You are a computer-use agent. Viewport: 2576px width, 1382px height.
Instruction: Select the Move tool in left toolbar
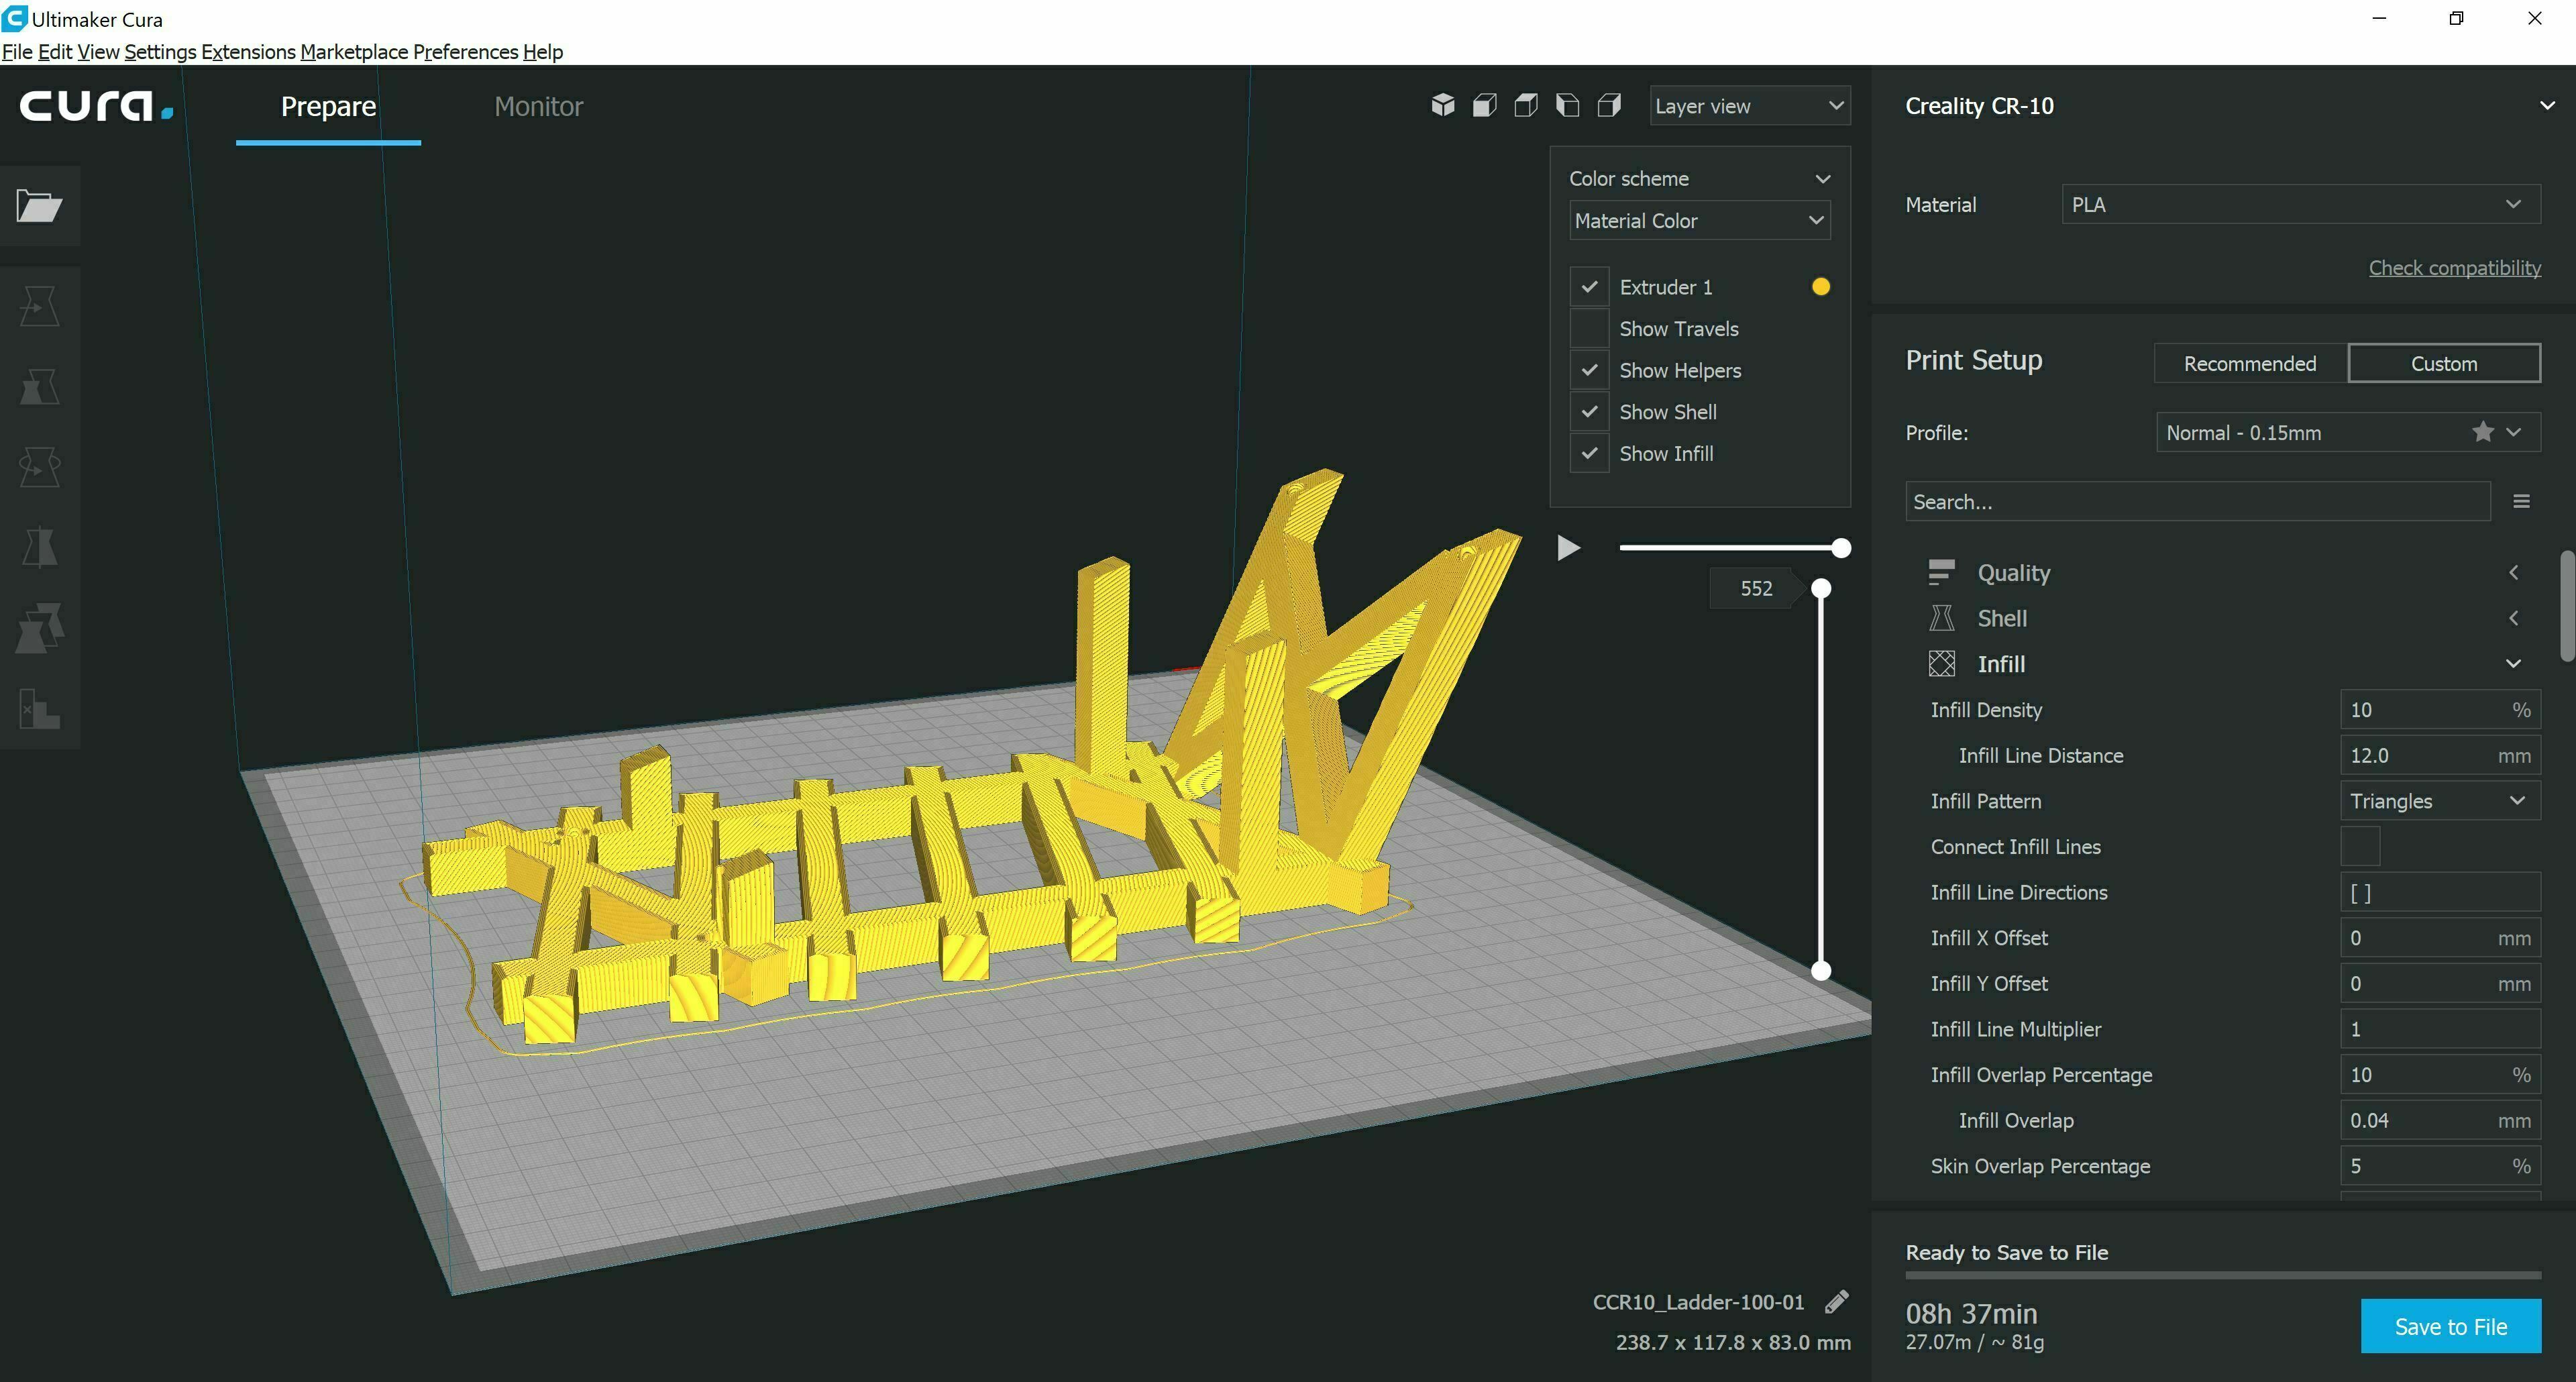tap(39, 306)
